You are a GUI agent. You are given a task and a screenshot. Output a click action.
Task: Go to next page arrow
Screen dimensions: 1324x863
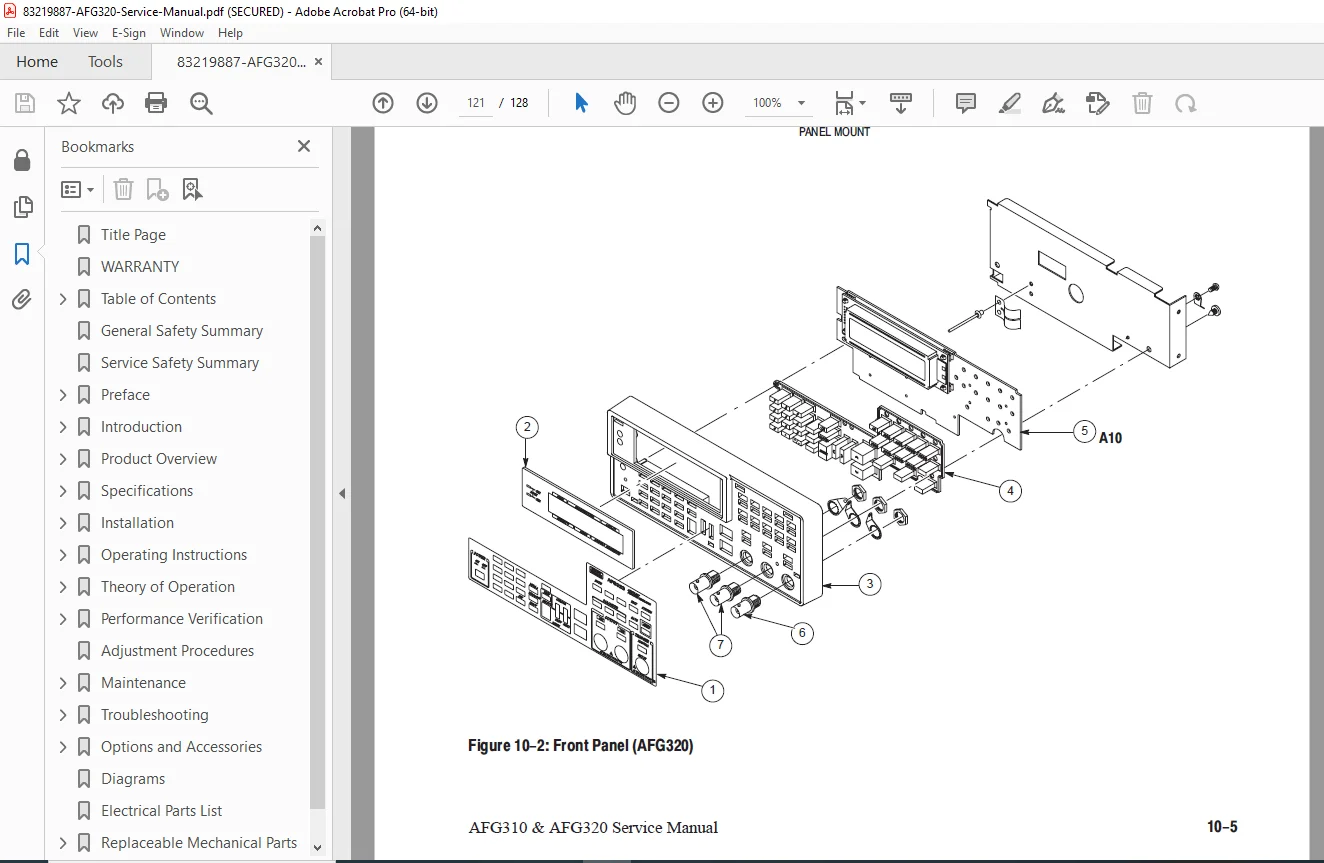(x=427, y=103)
